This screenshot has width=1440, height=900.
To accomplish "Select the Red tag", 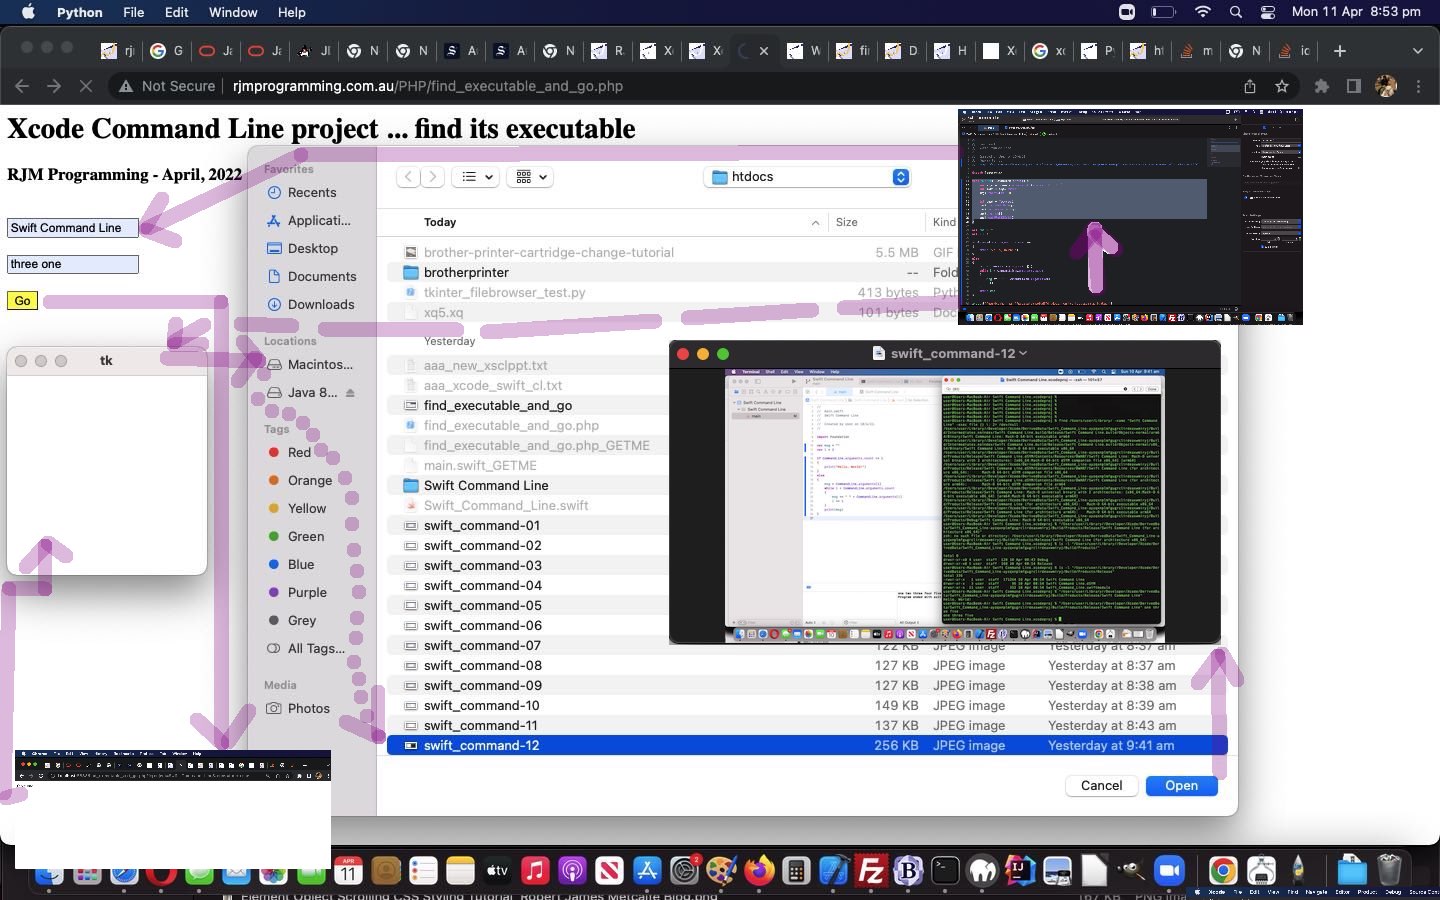I will [299, 452].
